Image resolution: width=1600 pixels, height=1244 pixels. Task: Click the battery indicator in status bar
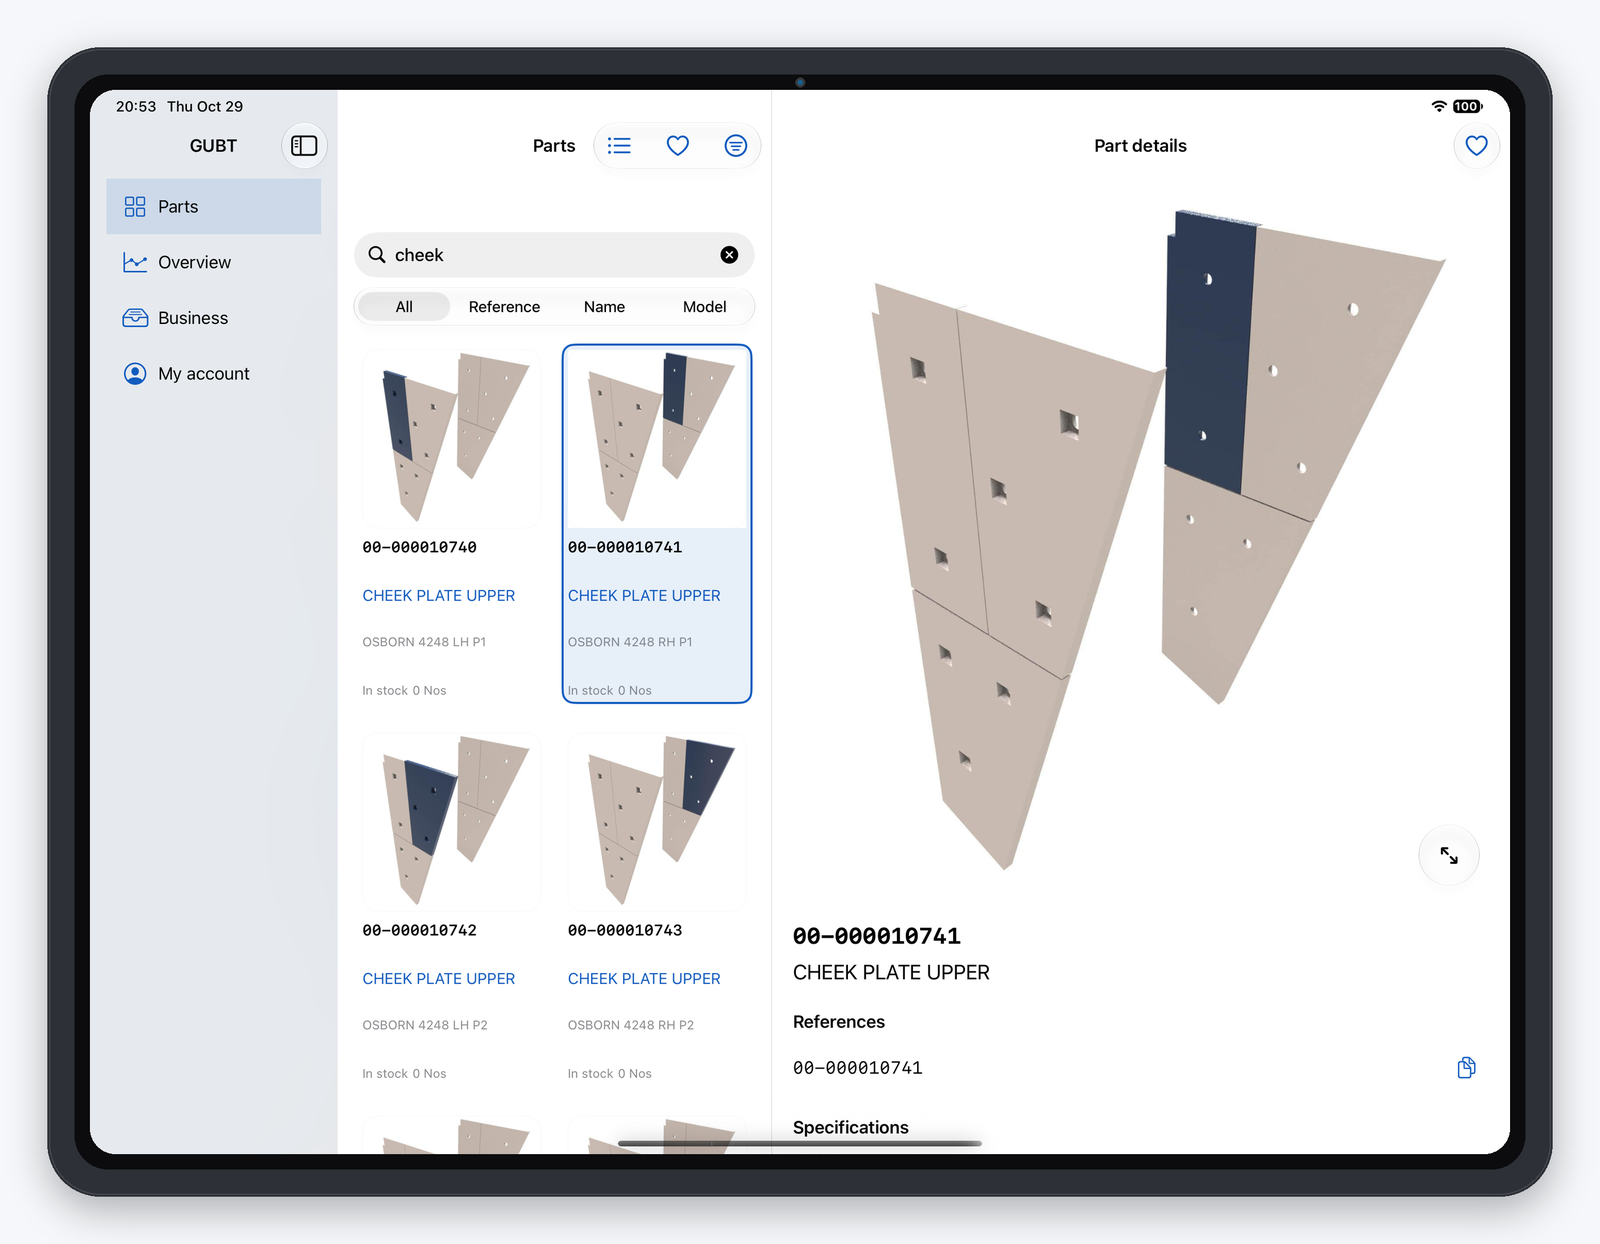point(1468,106)
